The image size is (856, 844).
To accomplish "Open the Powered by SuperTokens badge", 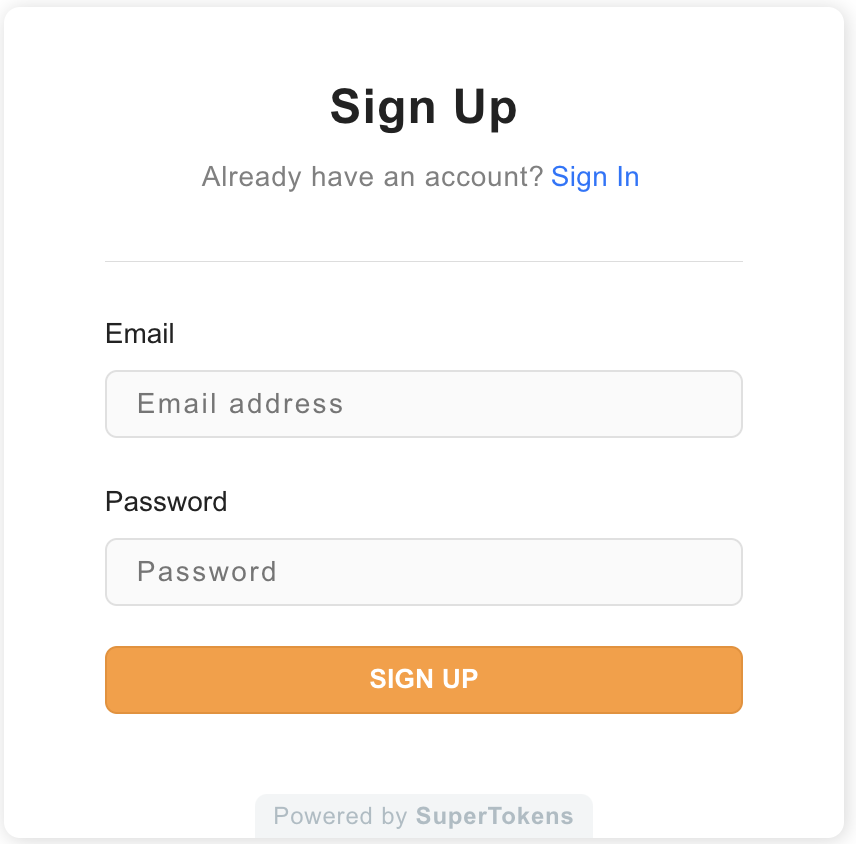I will 423,816.
